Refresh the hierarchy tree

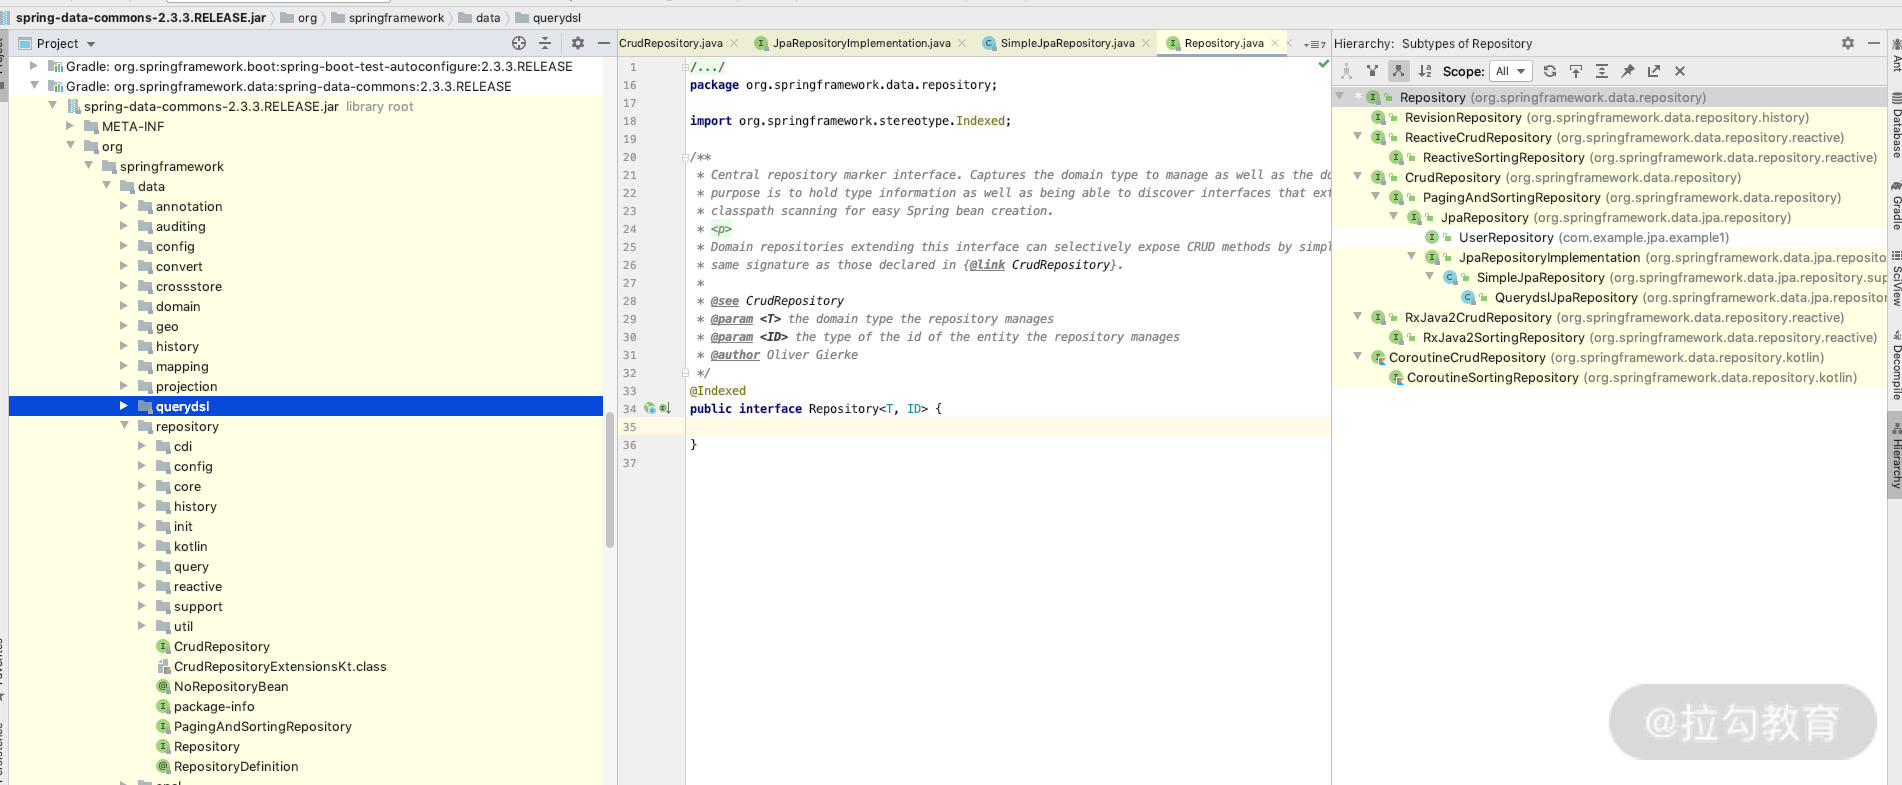[x=1549, y=71]
